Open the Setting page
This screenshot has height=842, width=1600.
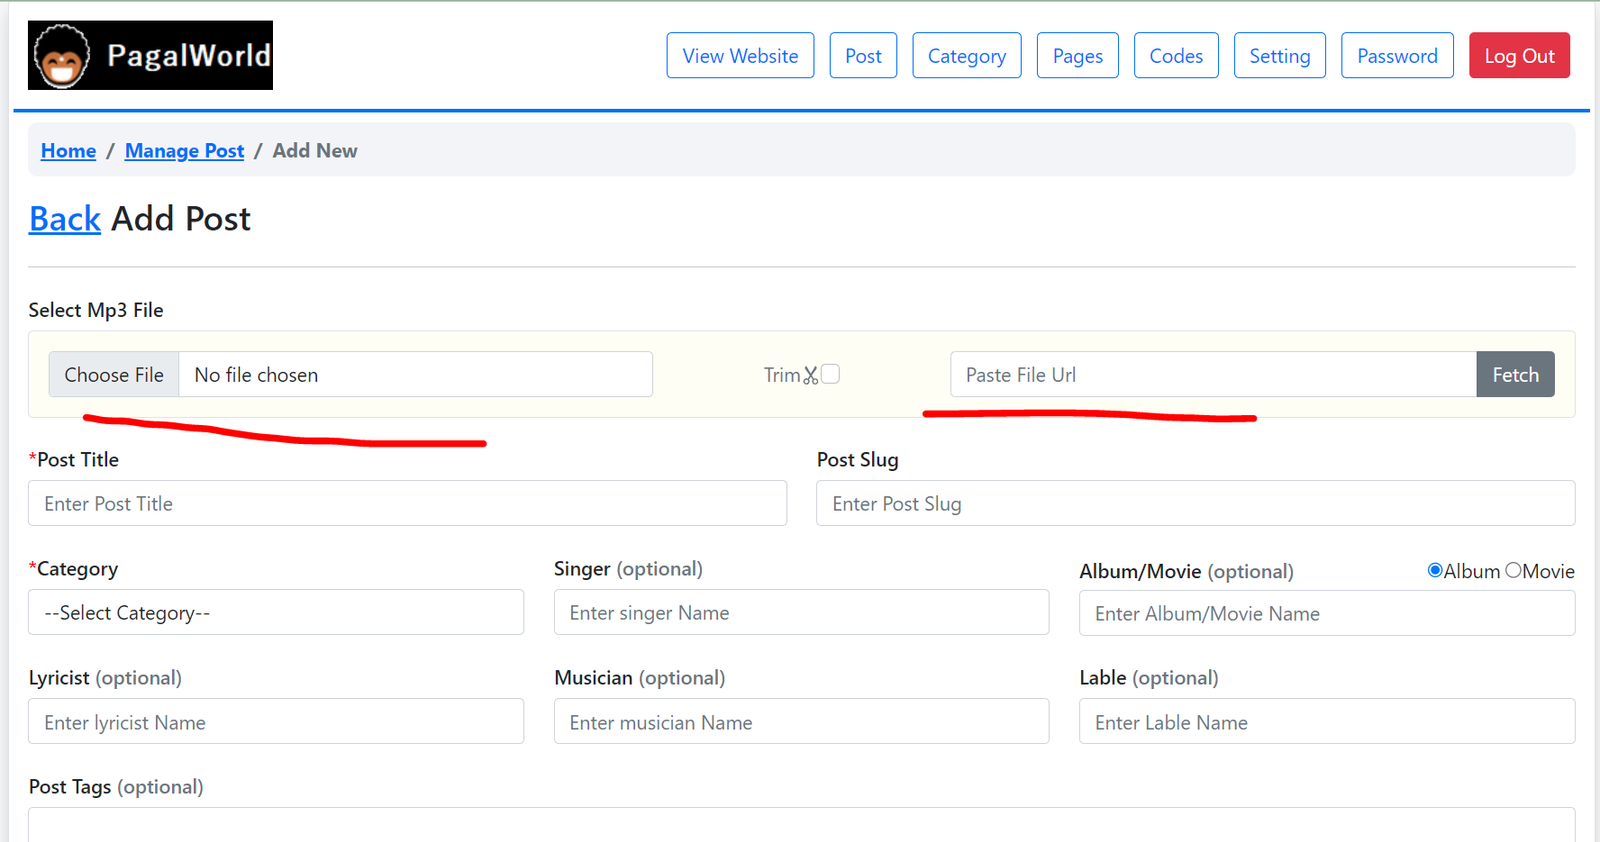pyautogui.click(x=1279, y=56)
